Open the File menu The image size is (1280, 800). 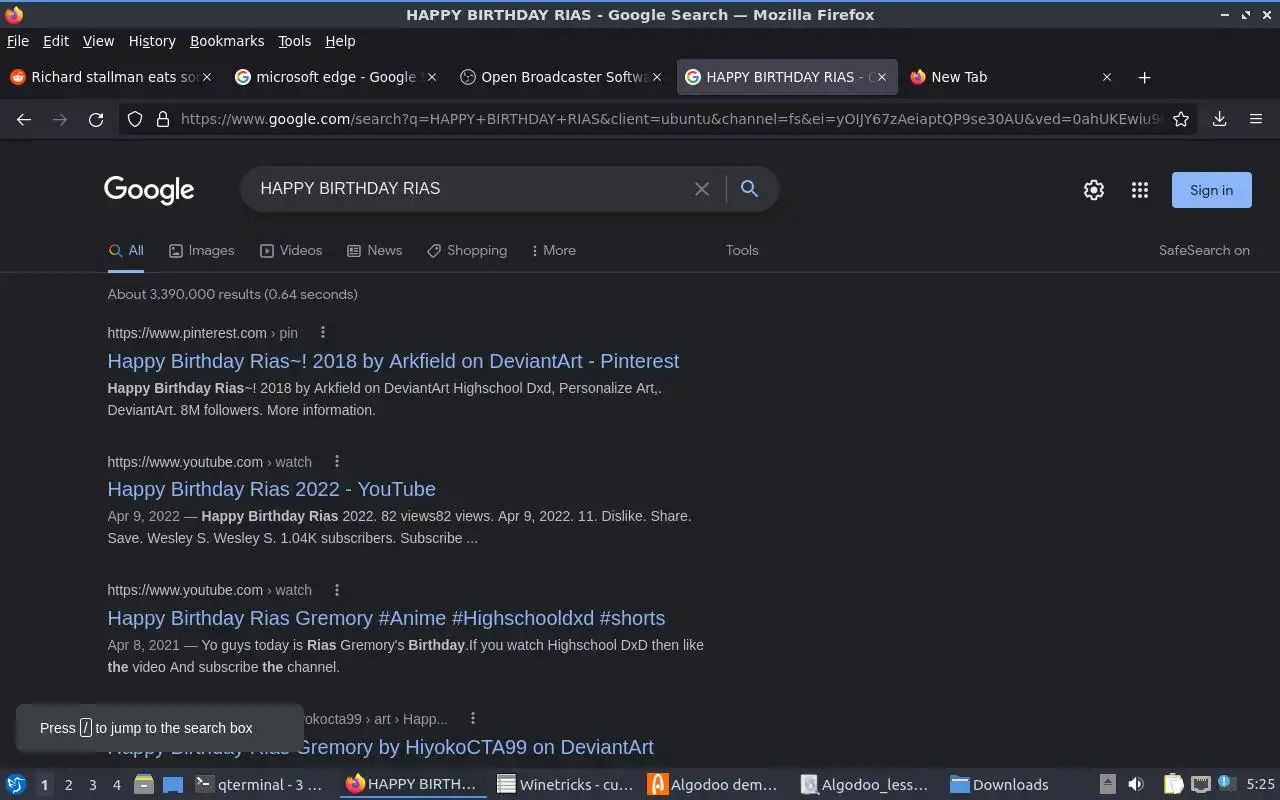[x=18, y=41]
